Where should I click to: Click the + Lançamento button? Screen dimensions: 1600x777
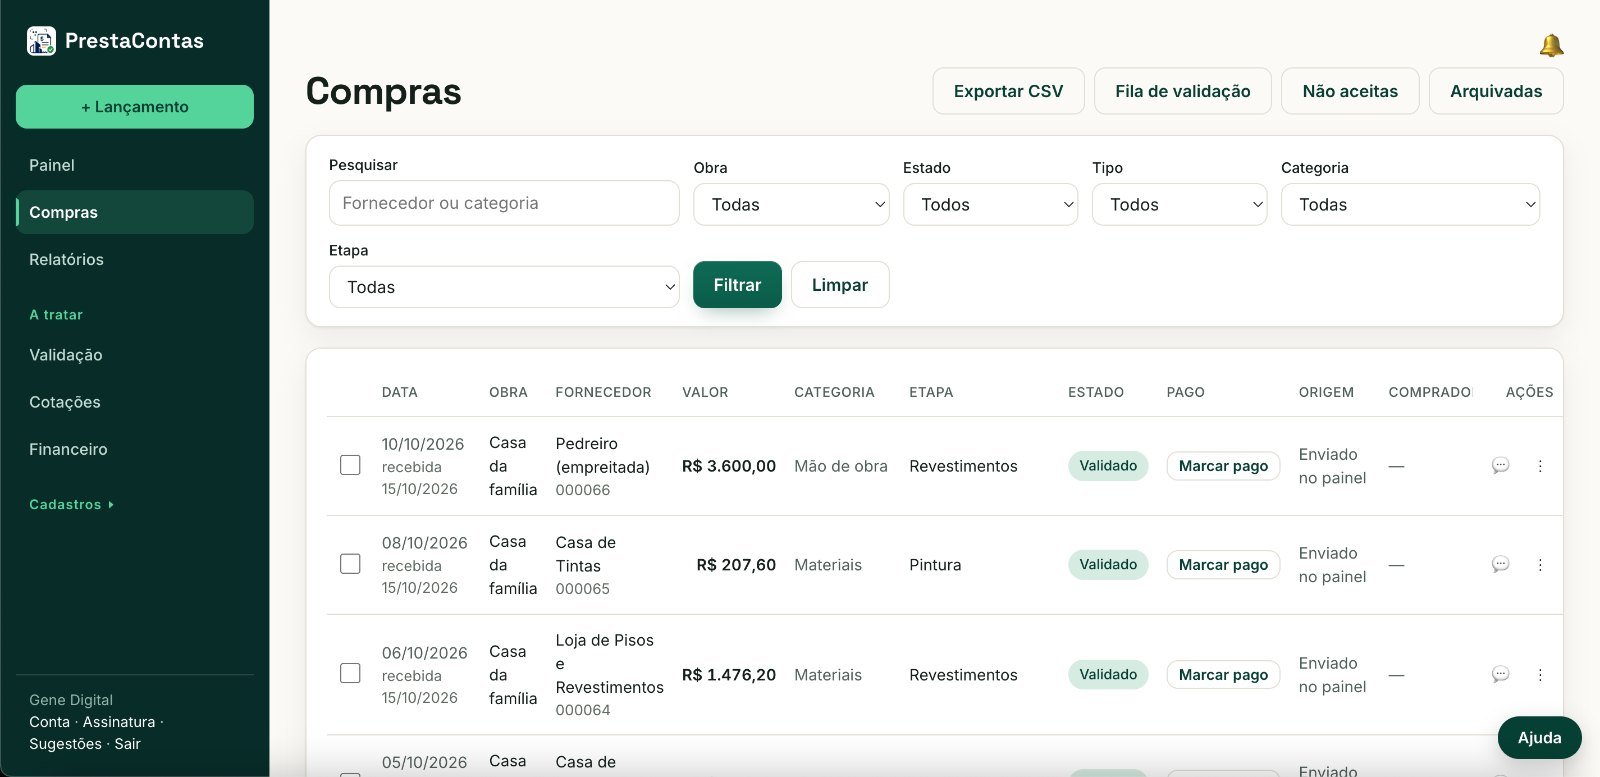(x=134, y=107)
